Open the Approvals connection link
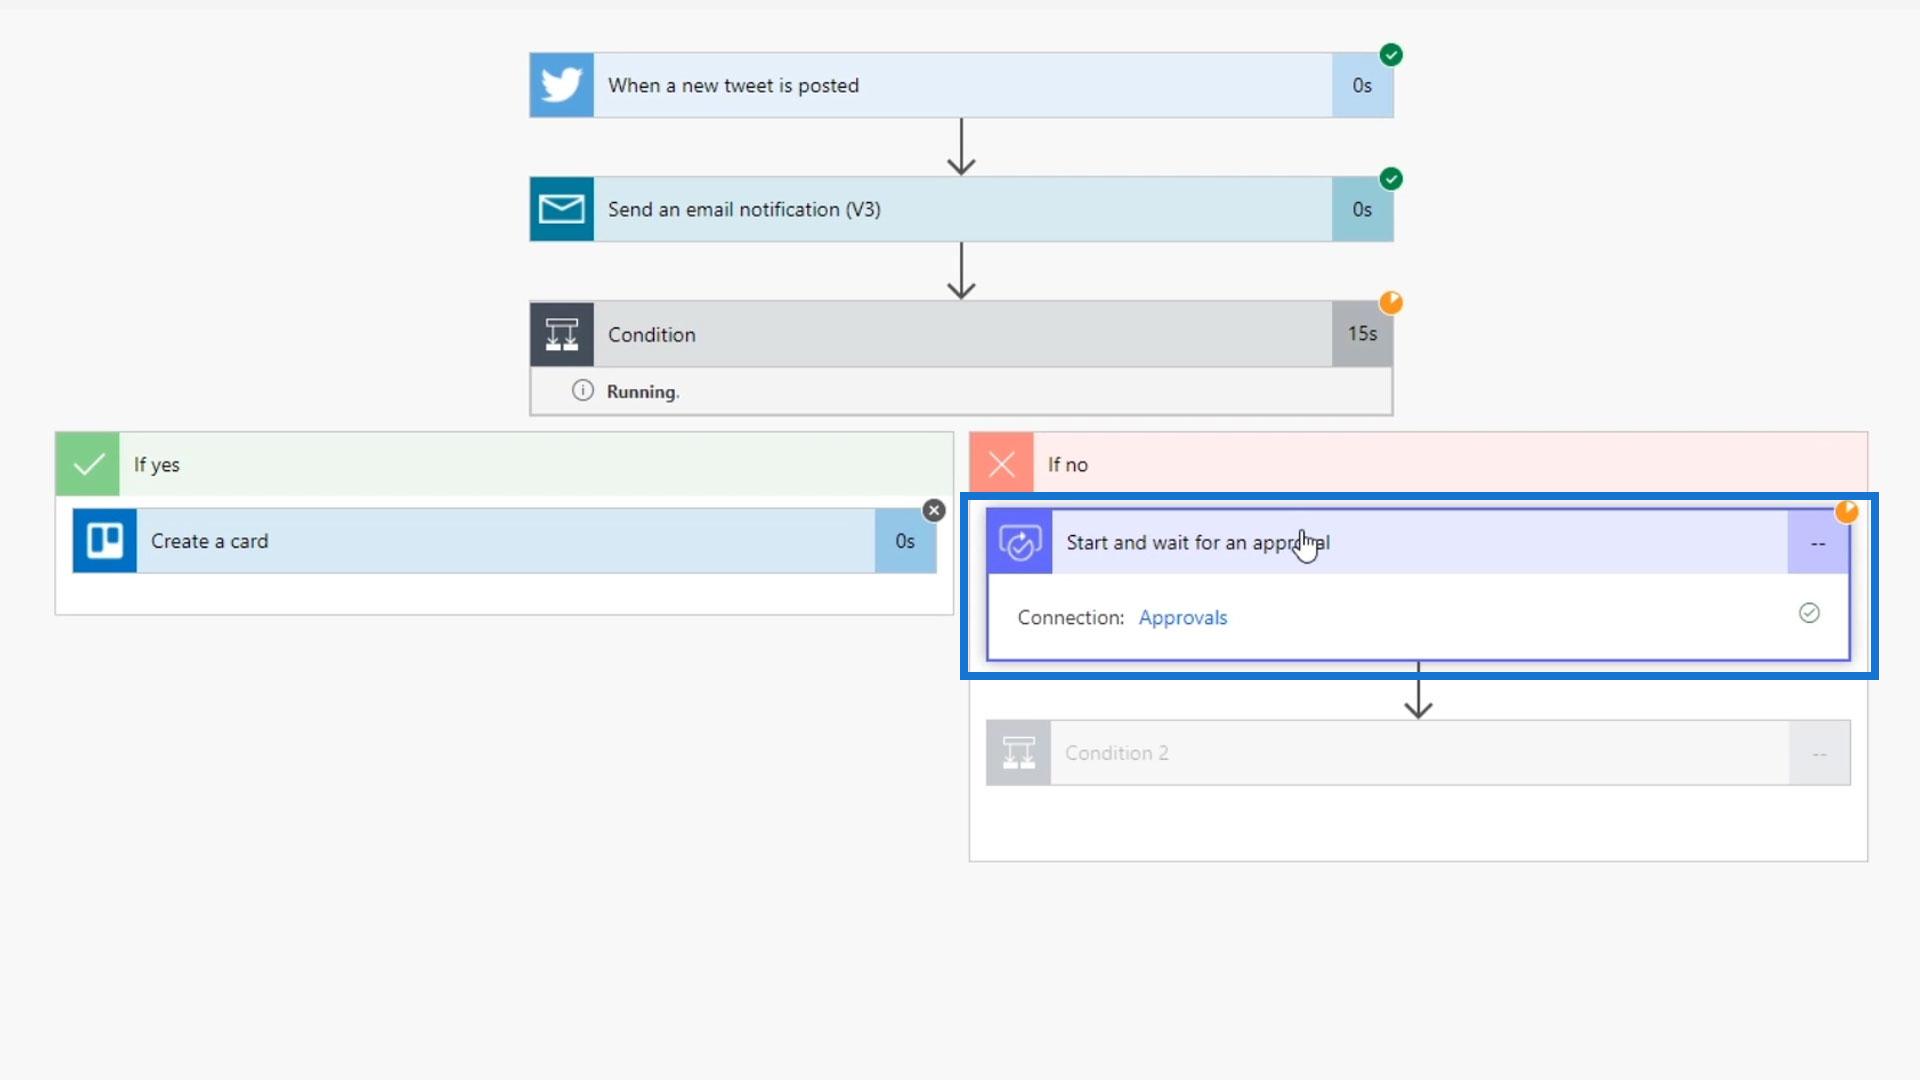This screenshot has height=1080, width=1920. click(1182, 618)
